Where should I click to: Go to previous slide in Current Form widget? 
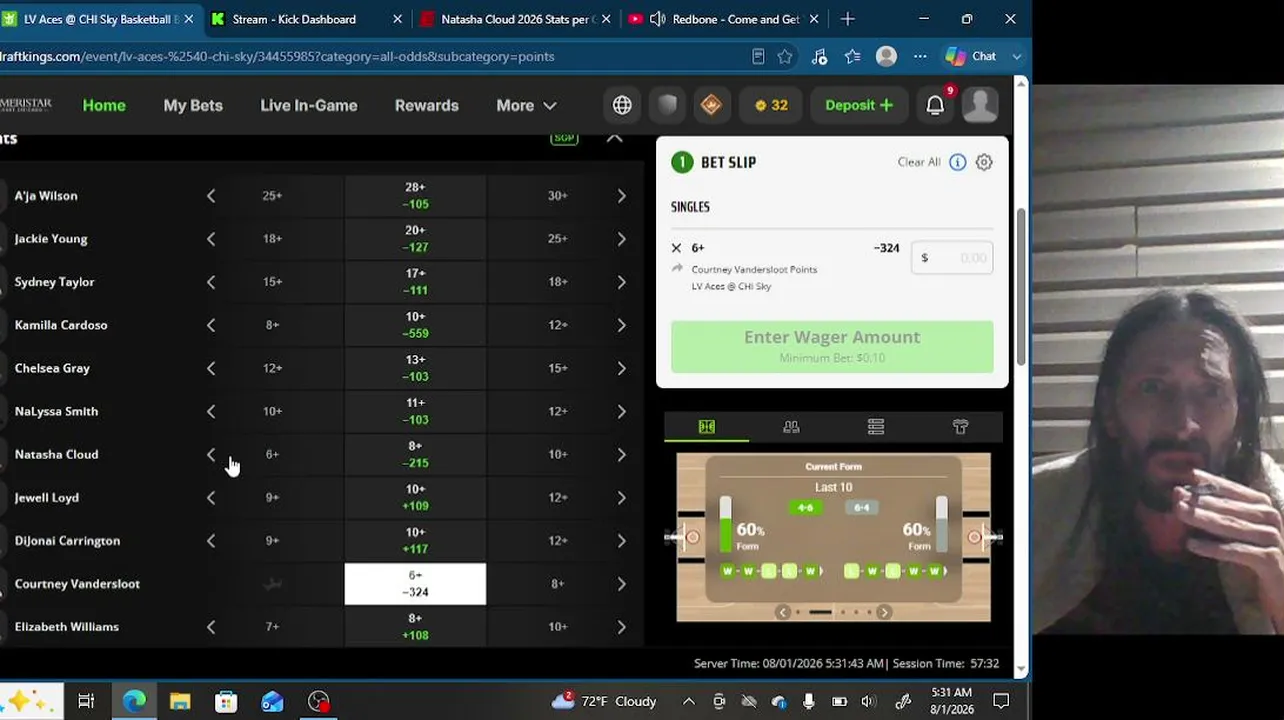click(783, 612)
